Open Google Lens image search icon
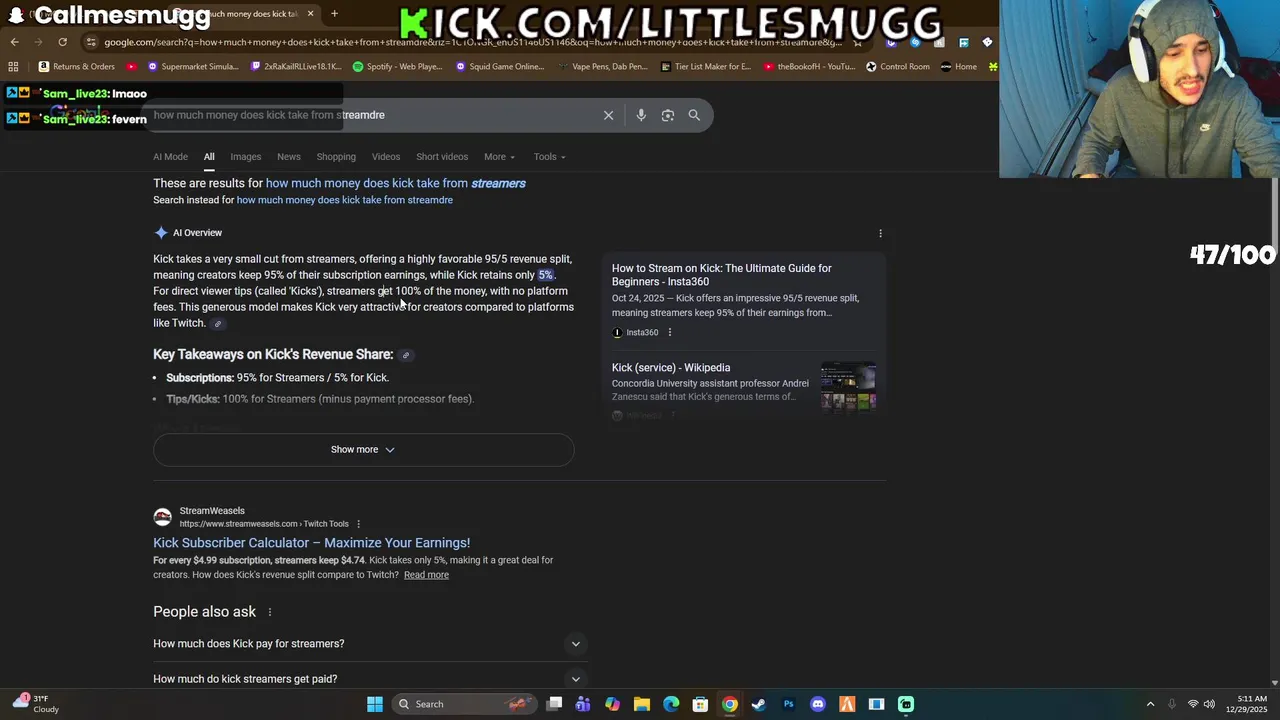1280x720 pixels. (668, 115)
